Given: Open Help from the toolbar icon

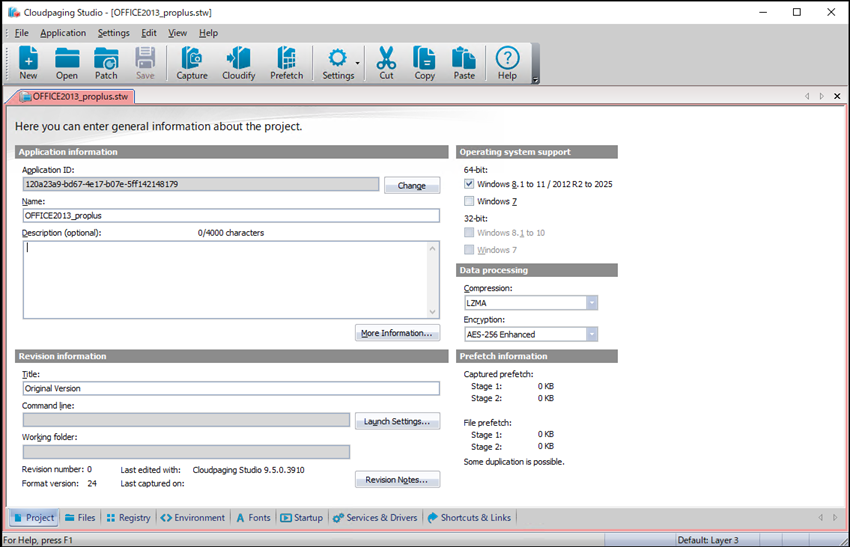Looking at the screenshot, I should click(508, 62).
